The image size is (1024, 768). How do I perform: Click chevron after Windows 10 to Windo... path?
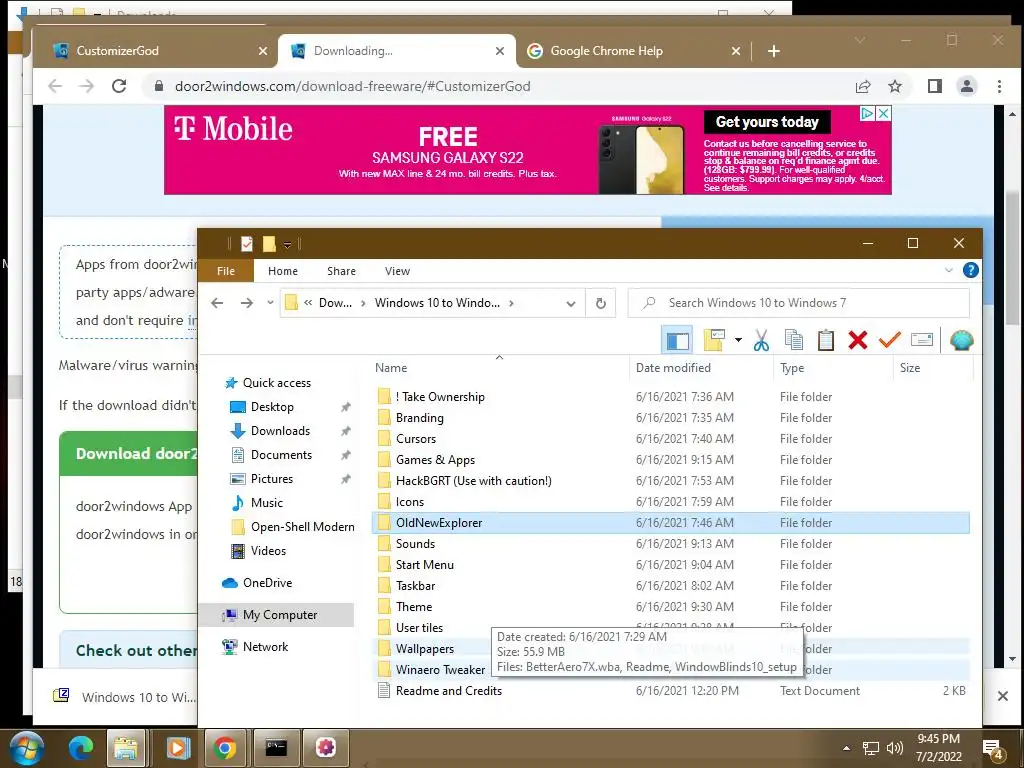tap(511, 303)
